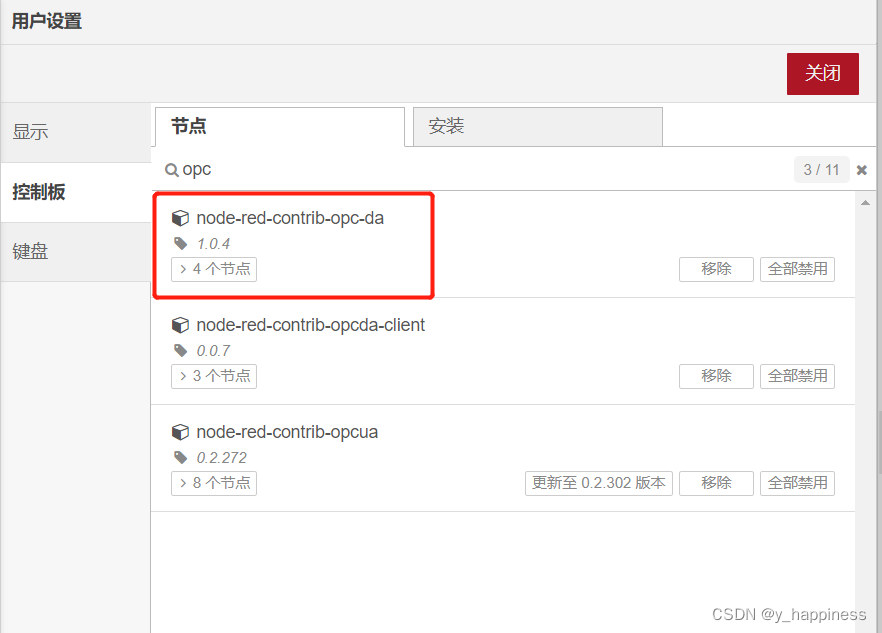Image resolution: width=882 pixels, height=633 pixels.
Task: Update opcua with 更新至 0.2.302 版本
Action: pos(598,483)
